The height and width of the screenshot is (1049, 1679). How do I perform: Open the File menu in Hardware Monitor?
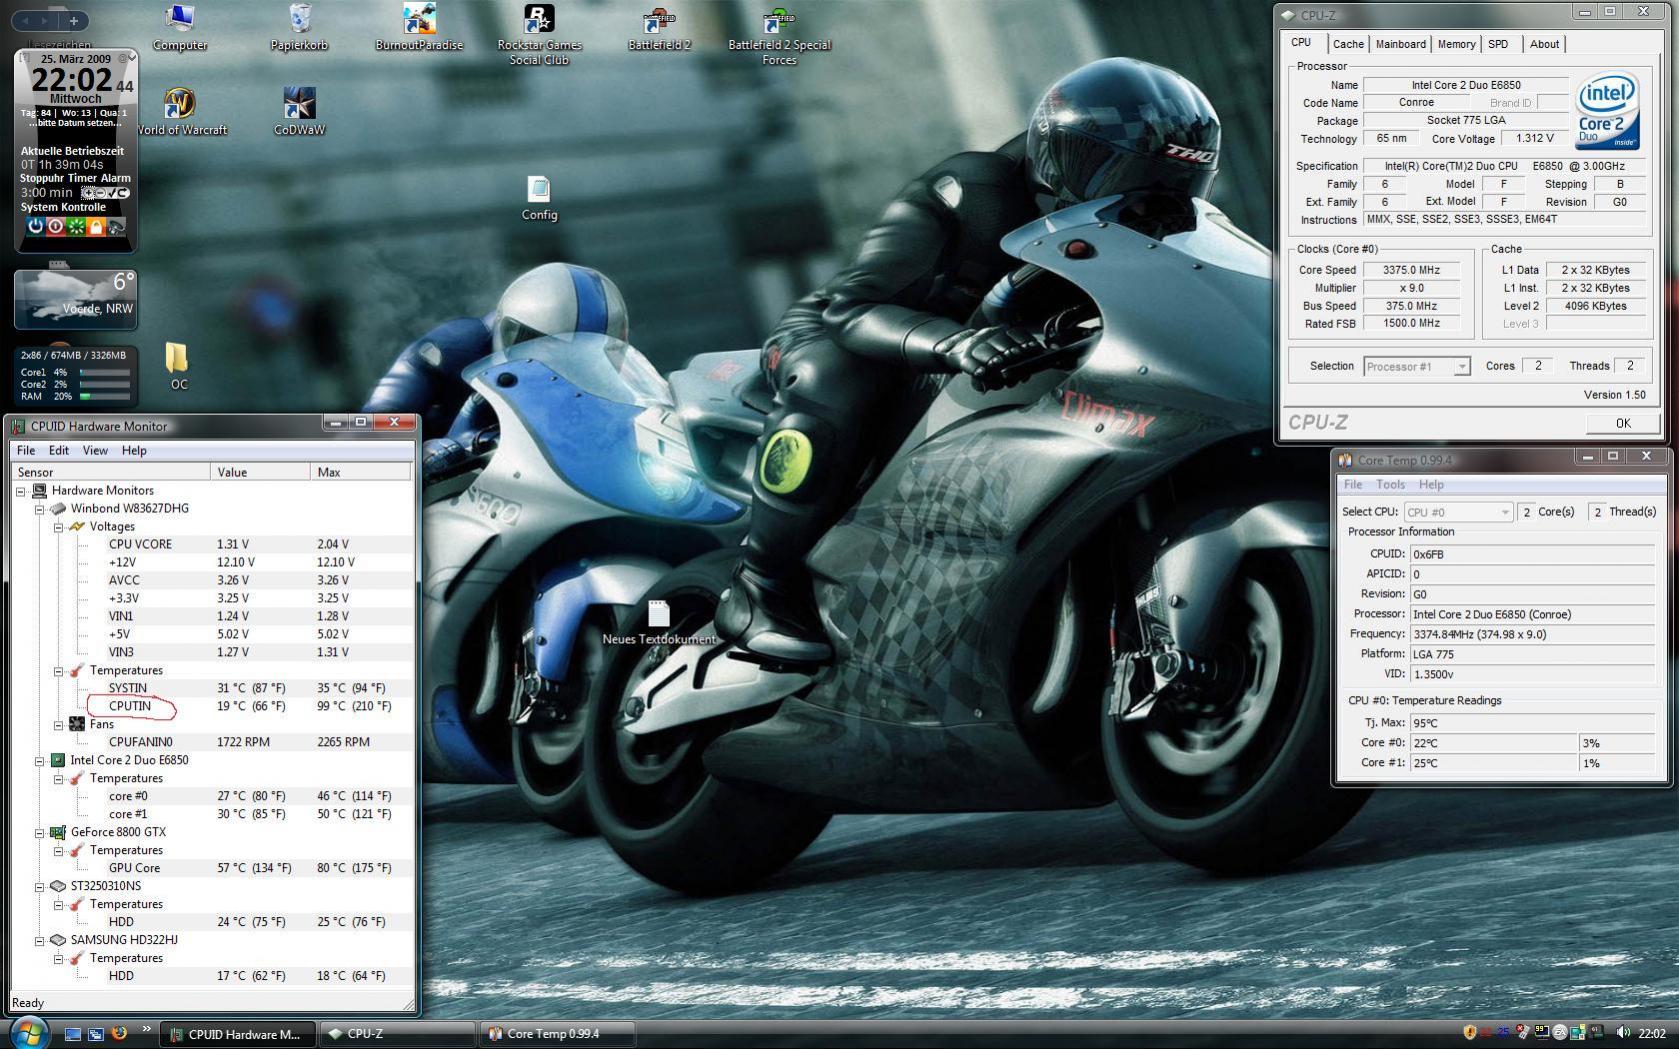click(26, 451)
